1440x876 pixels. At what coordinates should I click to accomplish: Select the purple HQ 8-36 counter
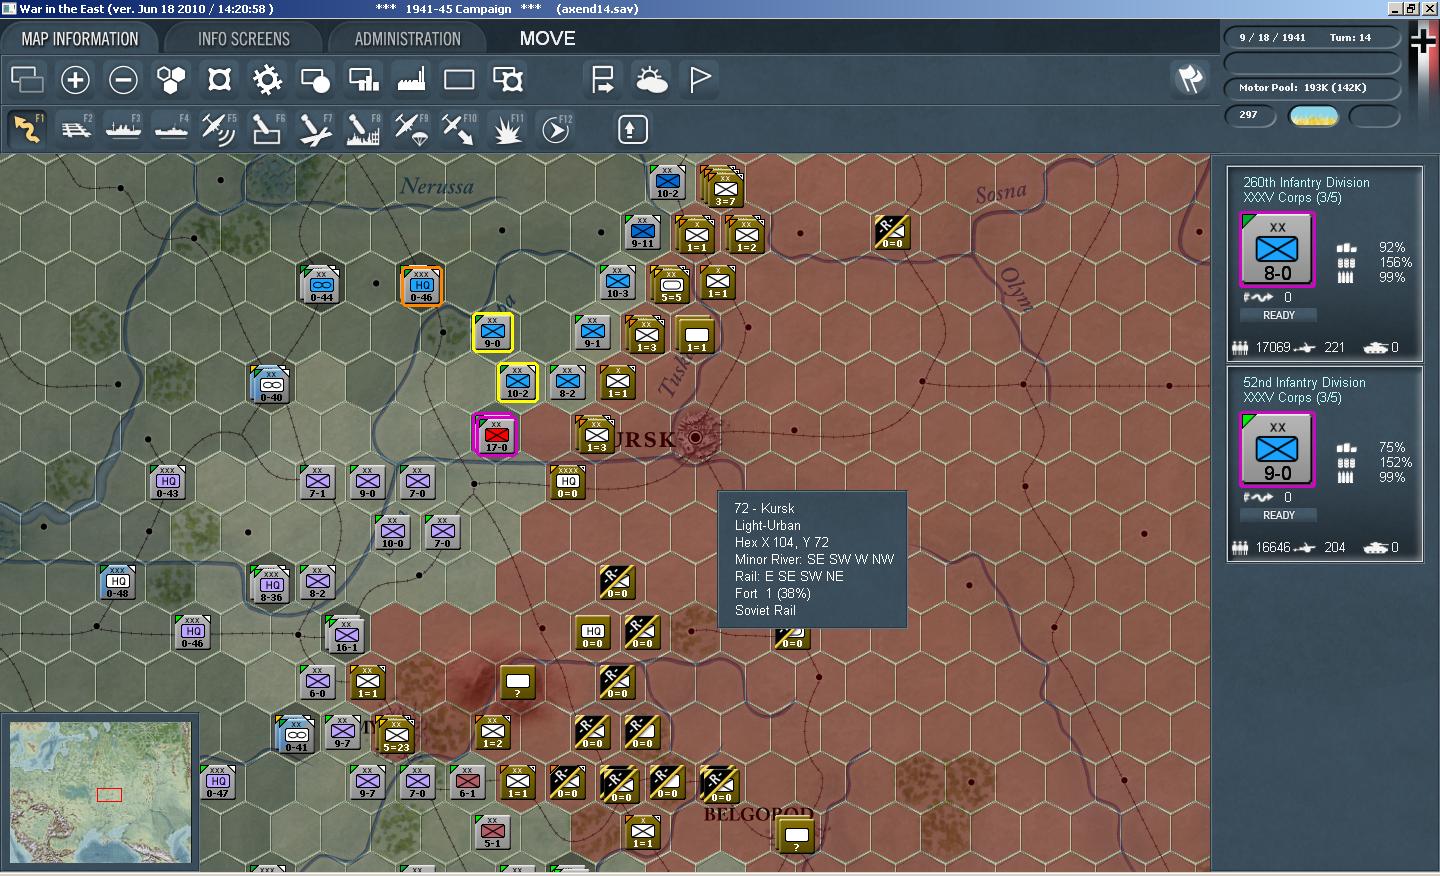271,585
